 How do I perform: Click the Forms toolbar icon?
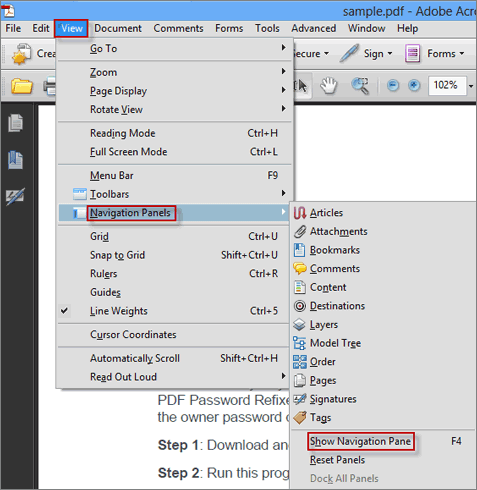pyautogui.click(x=412, y=53)
